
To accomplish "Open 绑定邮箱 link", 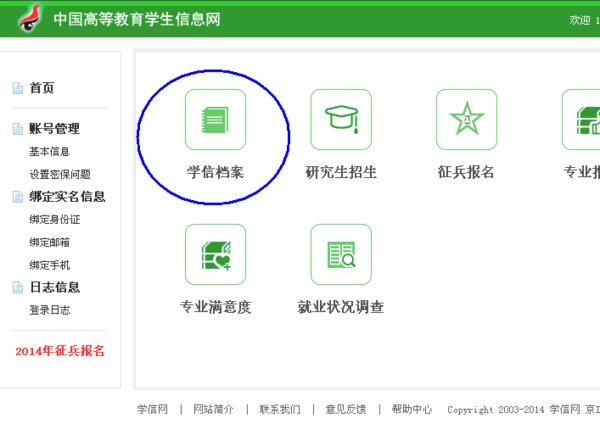I will (50, 242).
